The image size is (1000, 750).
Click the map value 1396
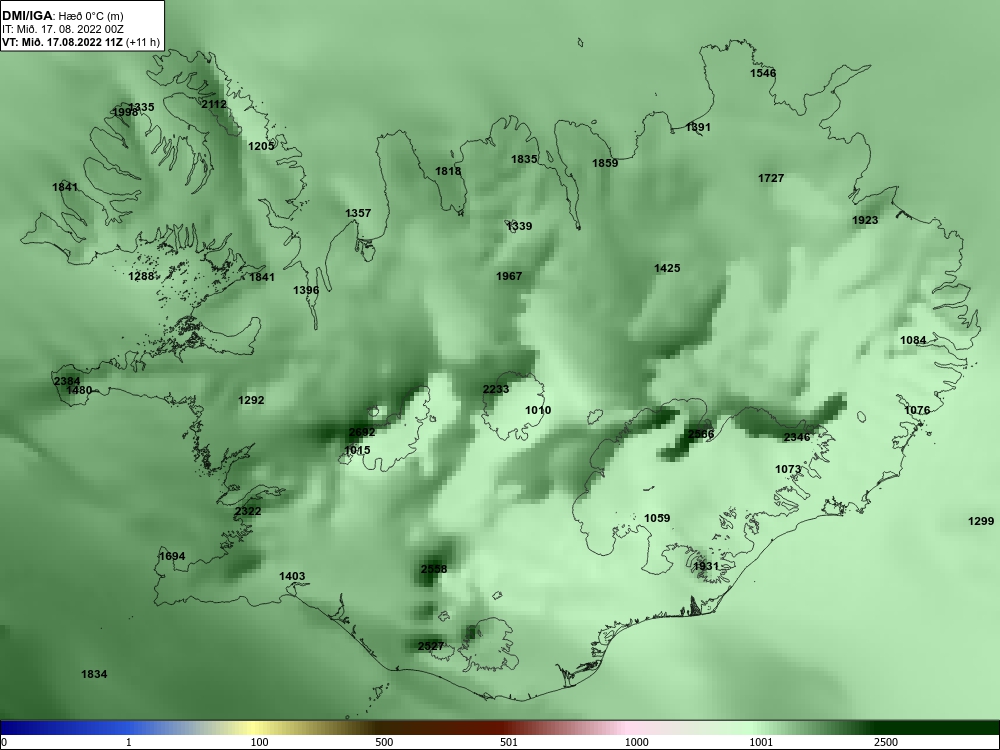(306, 290)
